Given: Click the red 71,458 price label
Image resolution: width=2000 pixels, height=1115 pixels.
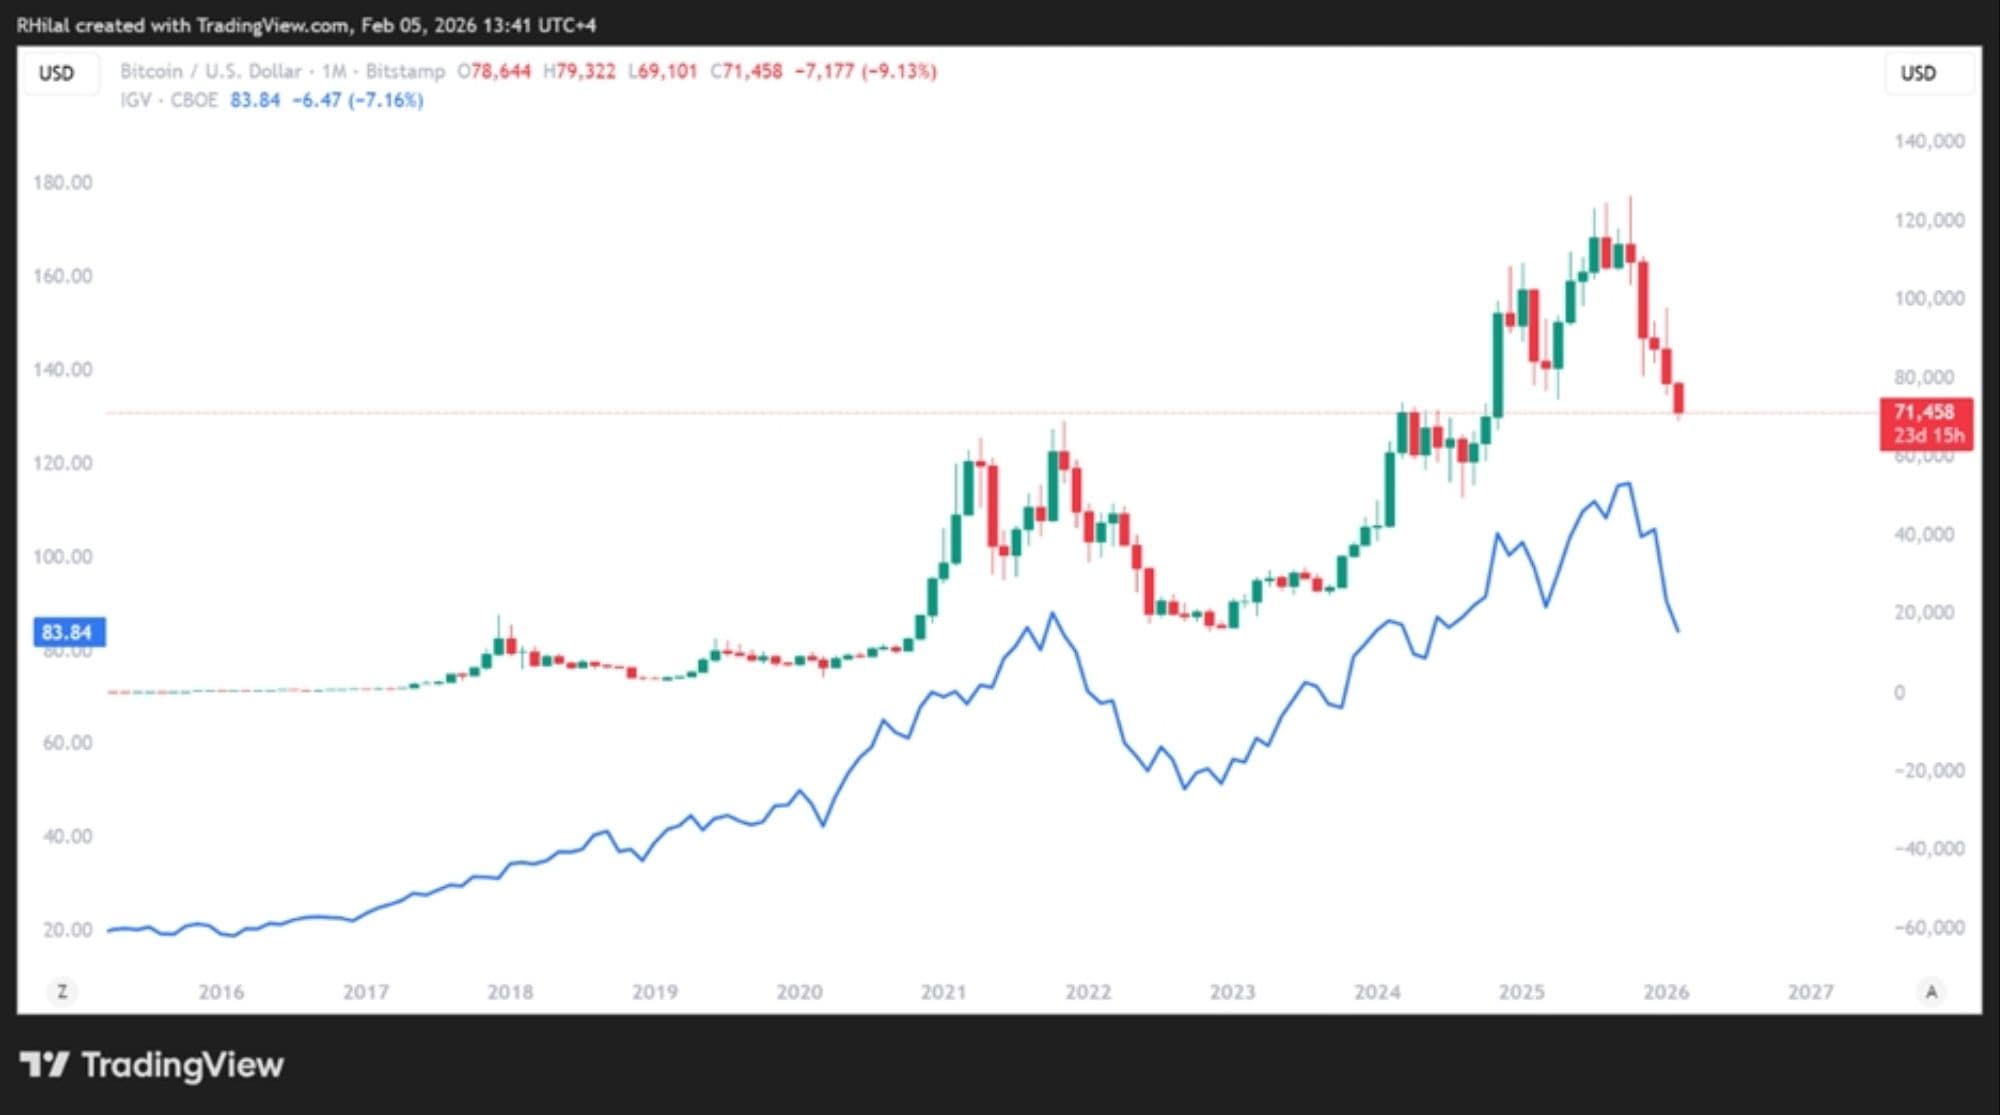Looking at the screenshot, I should click(x=1925, y=423).
